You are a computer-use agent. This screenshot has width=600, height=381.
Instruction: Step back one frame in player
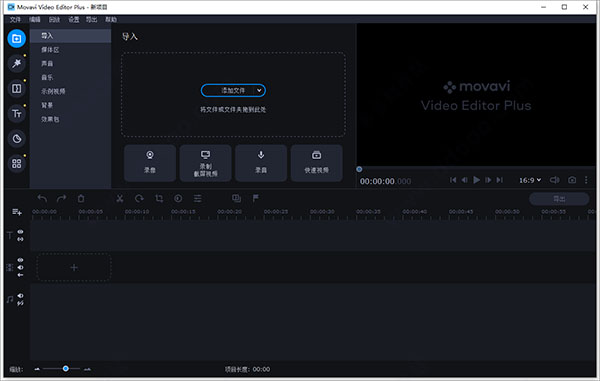(x=465, y=180)
